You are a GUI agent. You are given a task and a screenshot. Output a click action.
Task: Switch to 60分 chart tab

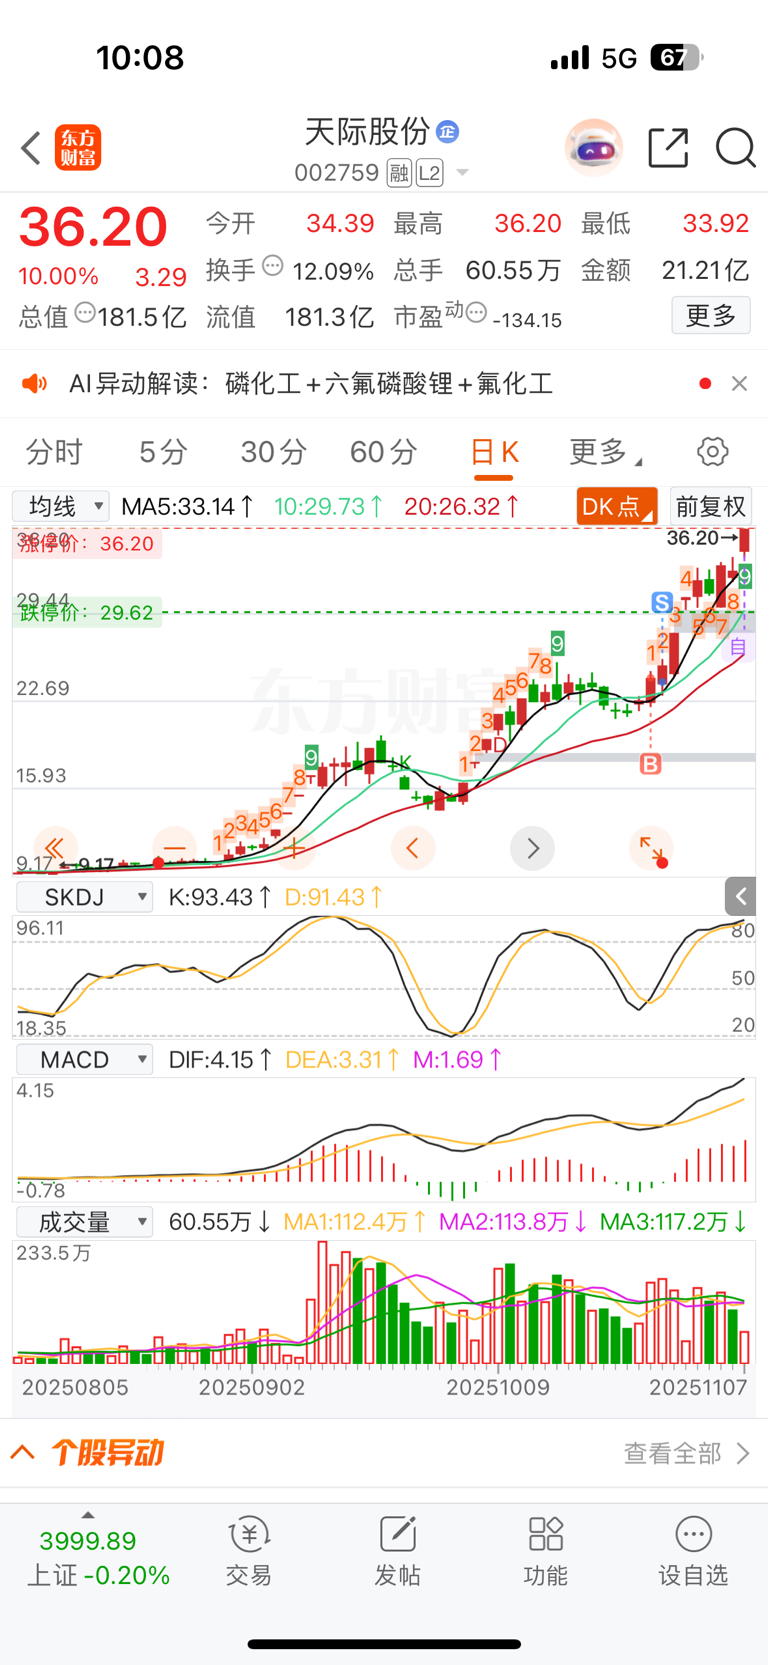pyautogui.click(x=383, y=452)
